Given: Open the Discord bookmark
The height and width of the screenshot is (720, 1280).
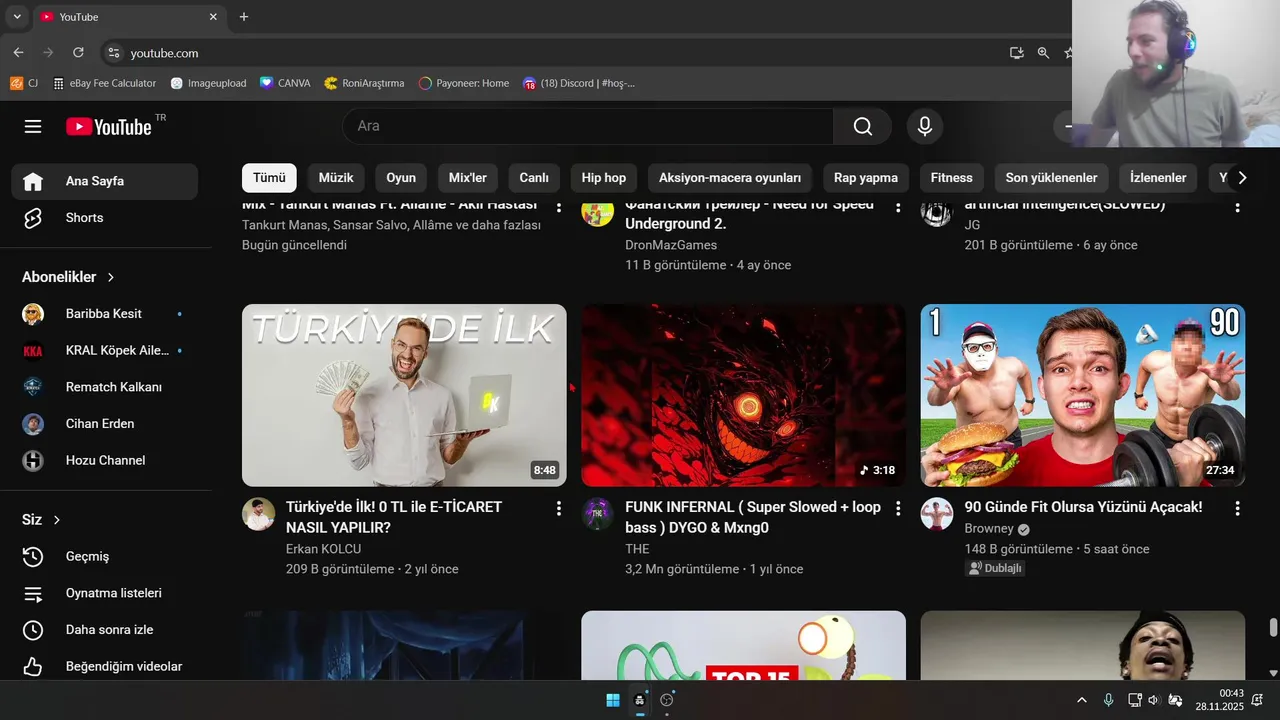Looking at the screenshot, I should click(x=579, y=83).
